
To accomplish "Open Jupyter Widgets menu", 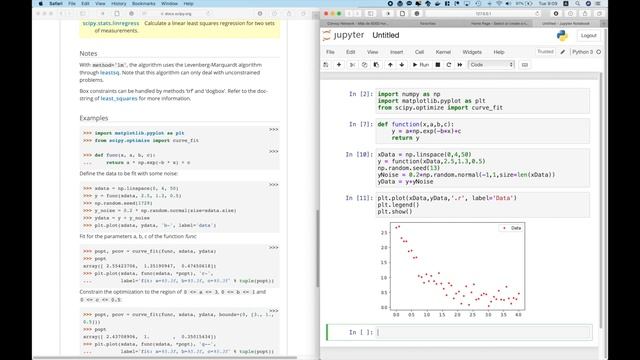I will pyautogui.click(x=472, y=52).
